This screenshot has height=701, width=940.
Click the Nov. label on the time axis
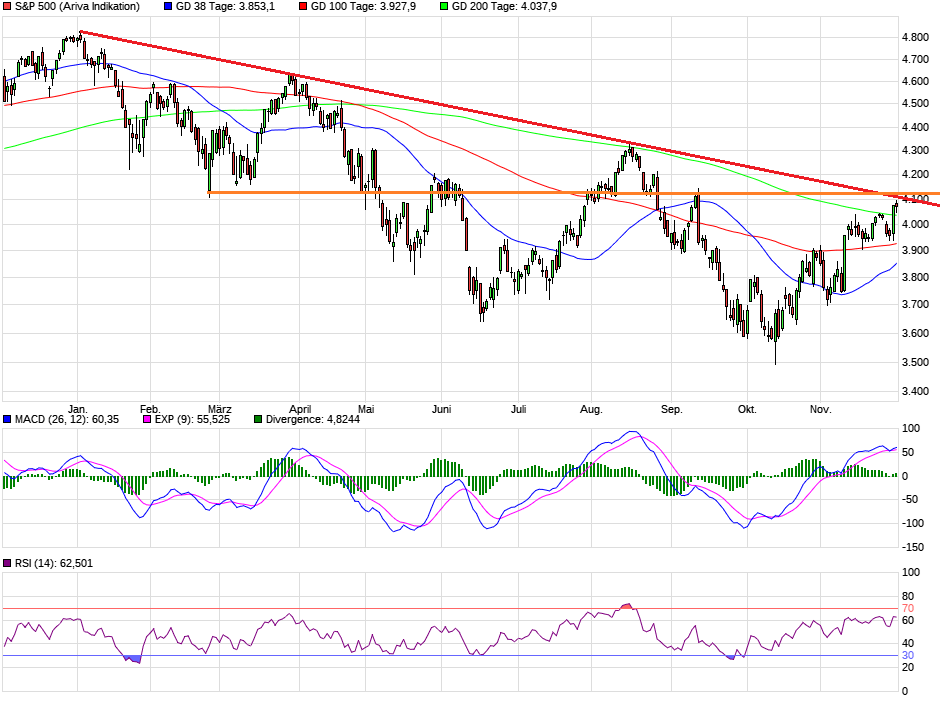[820, 409]
